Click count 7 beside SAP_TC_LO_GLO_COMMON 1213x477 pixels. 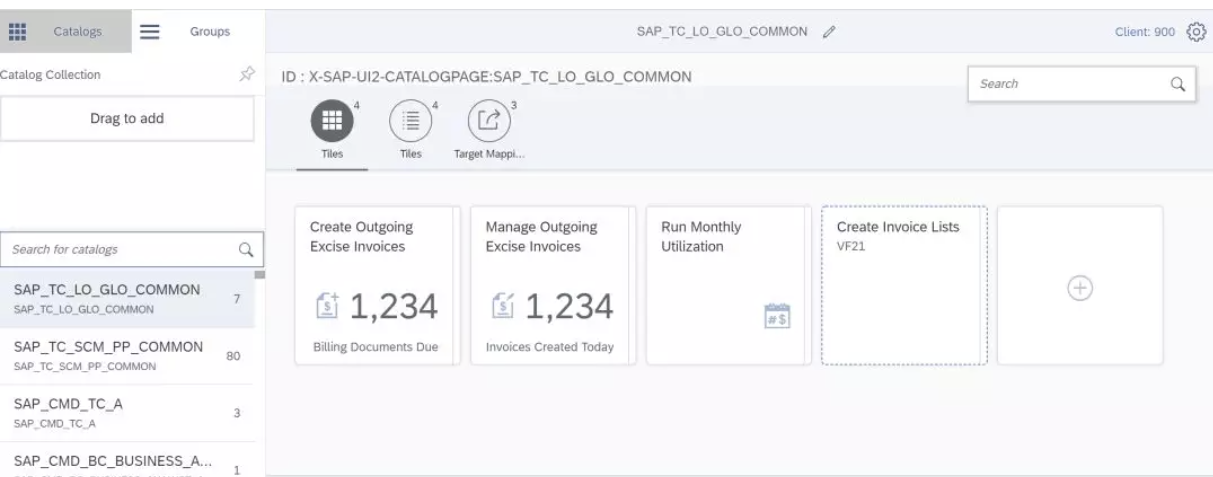click(x=236, y=297)
